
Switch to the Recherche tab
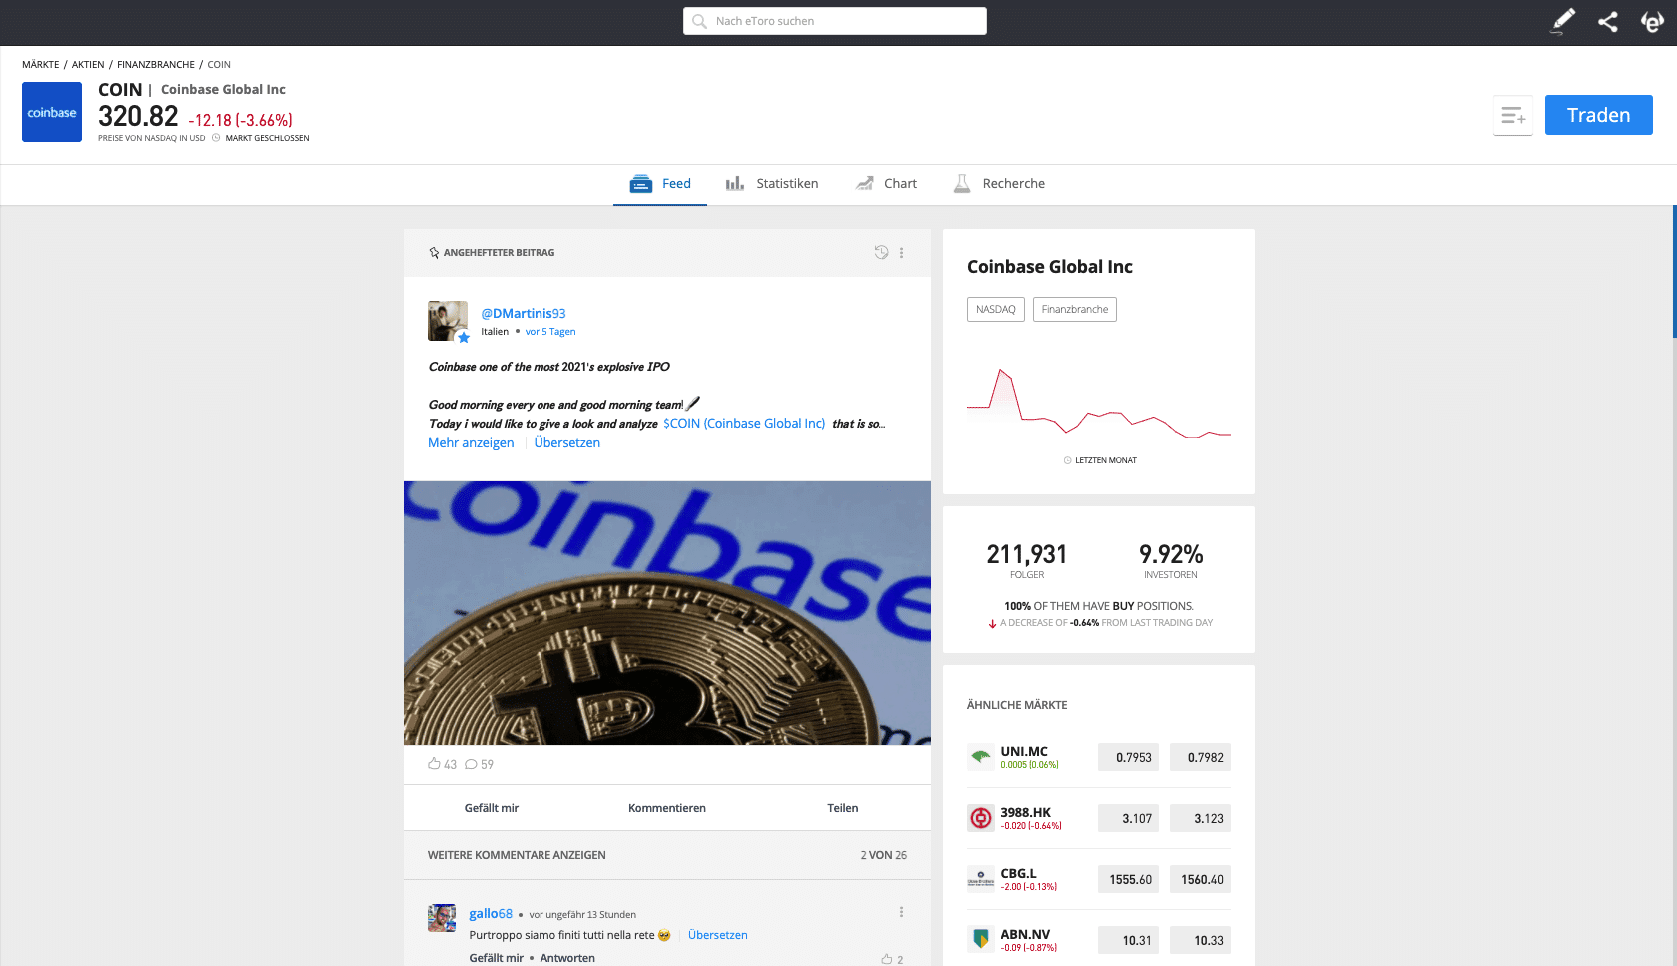pos(999,184)
